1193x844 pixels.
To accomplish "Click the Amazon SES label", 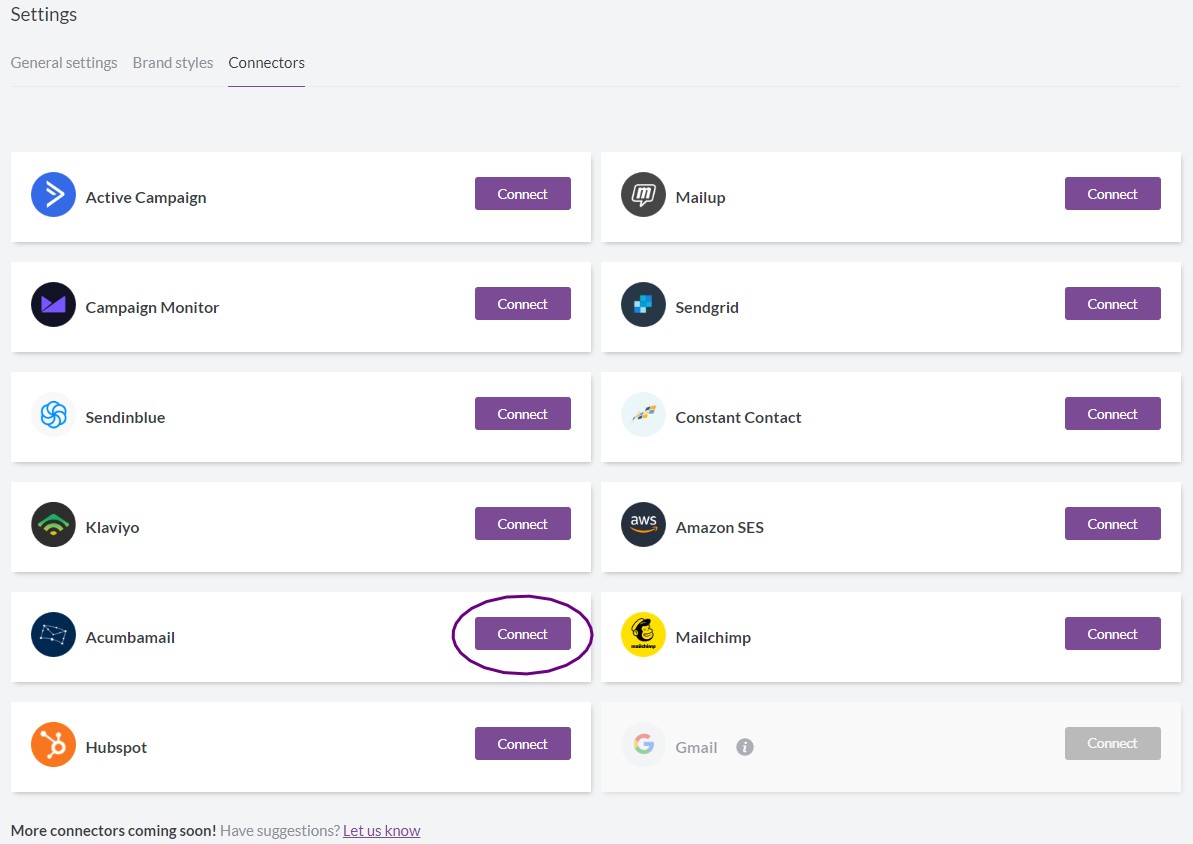I will coord(720,527).
